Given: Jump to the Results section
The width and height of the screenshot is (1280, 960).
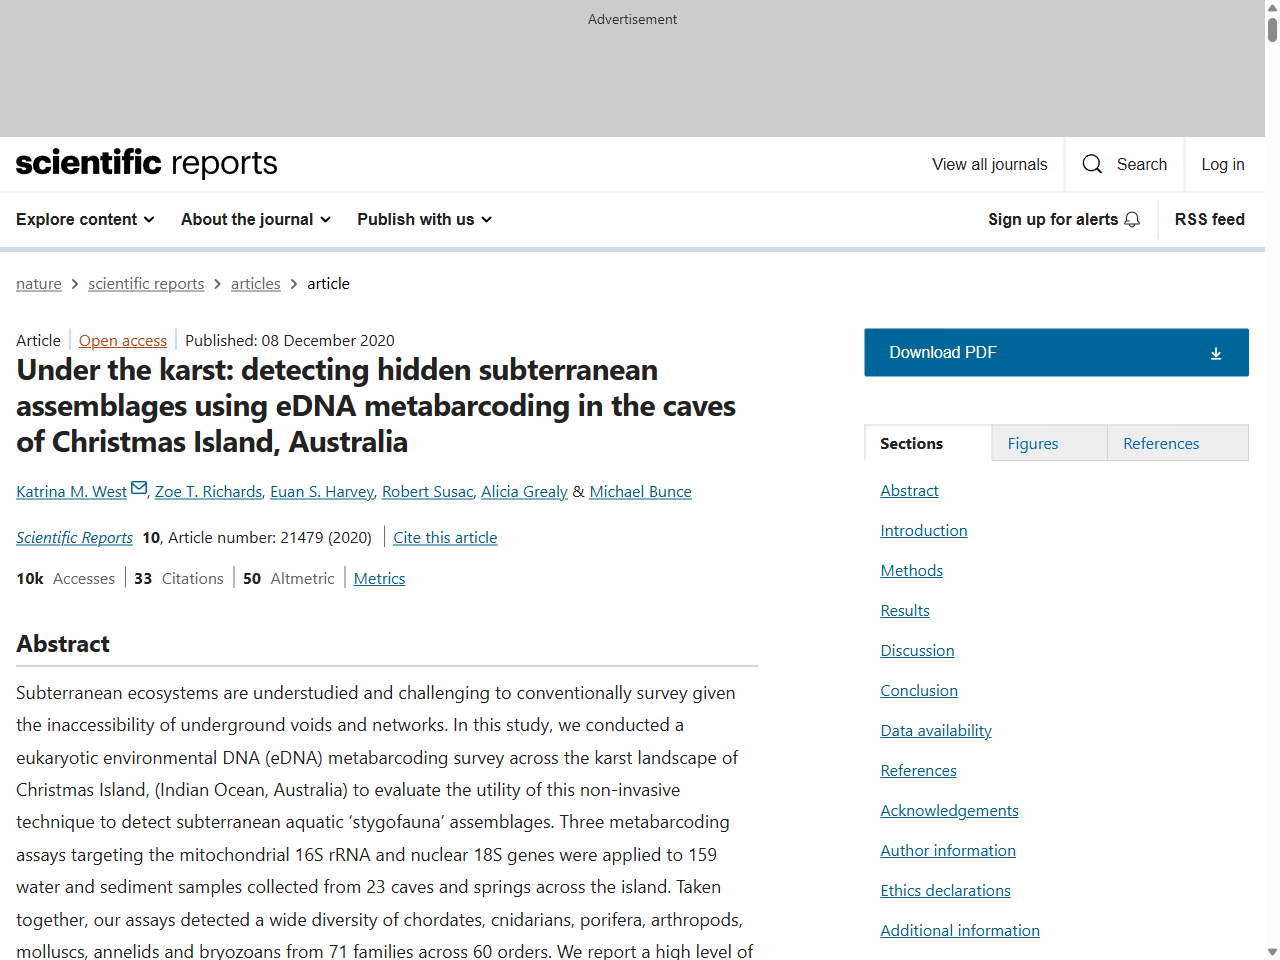Looking at the screenshot, I should pos(905,611).
